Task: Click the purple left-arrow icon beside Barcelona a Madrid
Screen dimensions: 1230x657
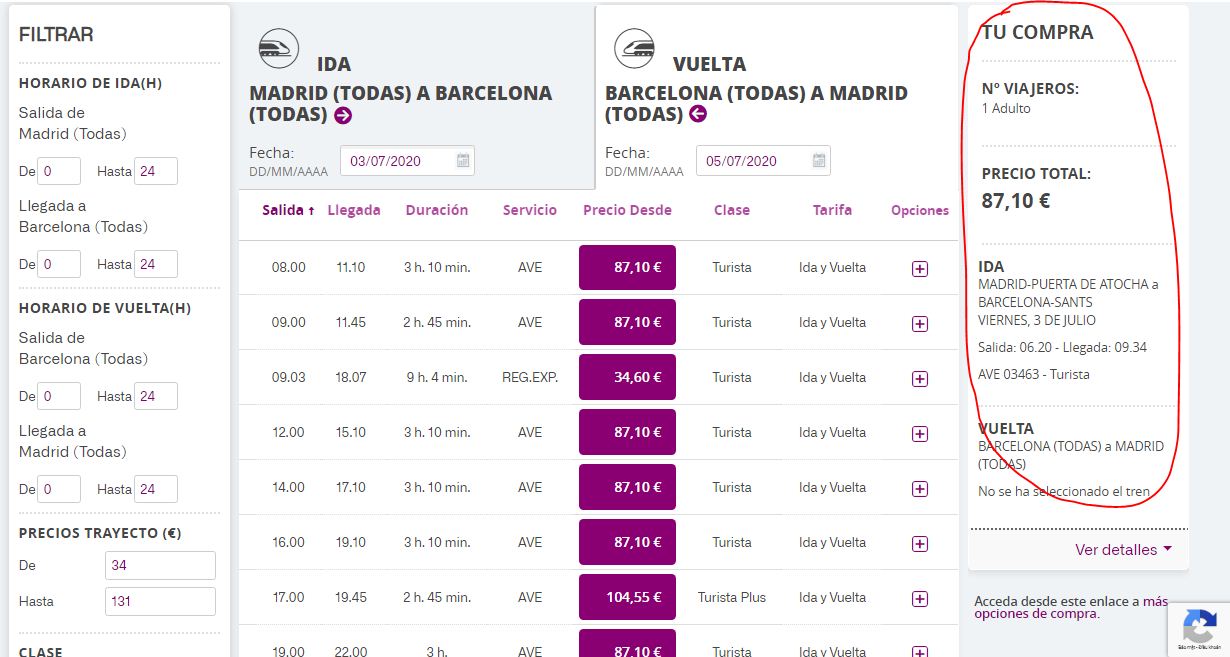Action: coord(698,114)
